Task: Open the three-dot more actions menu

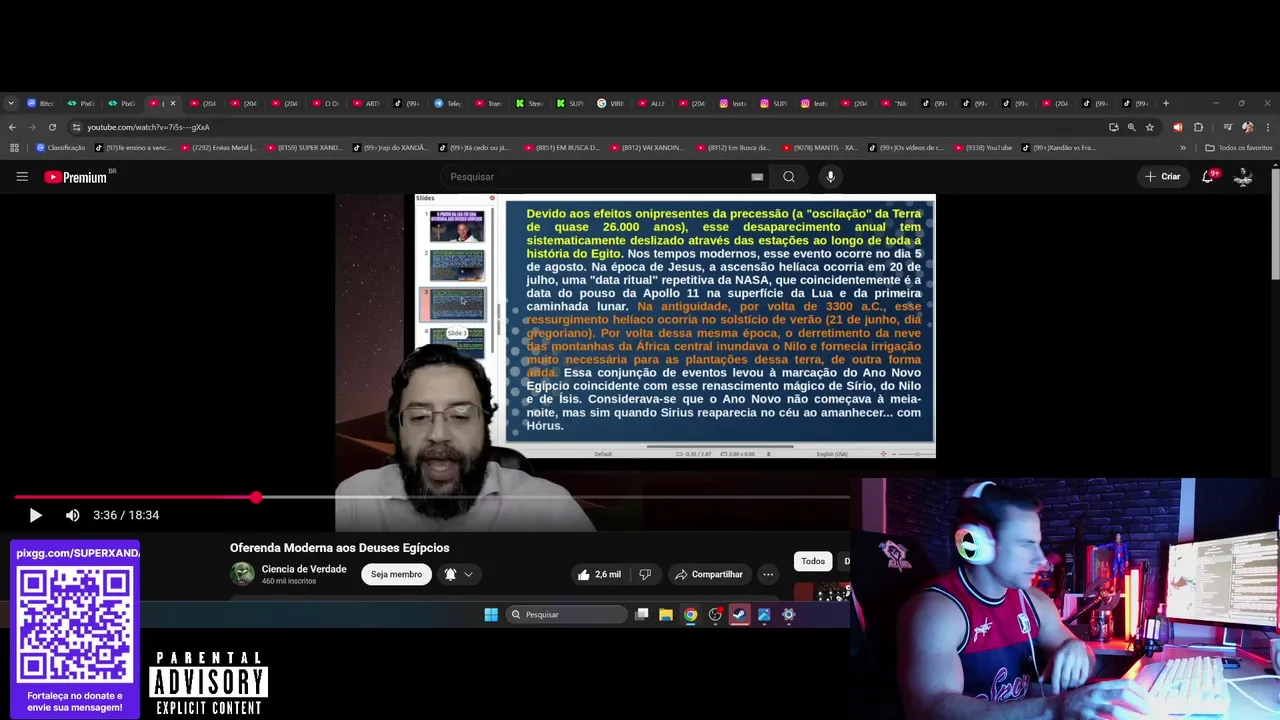Action: (x=768, y=574)
